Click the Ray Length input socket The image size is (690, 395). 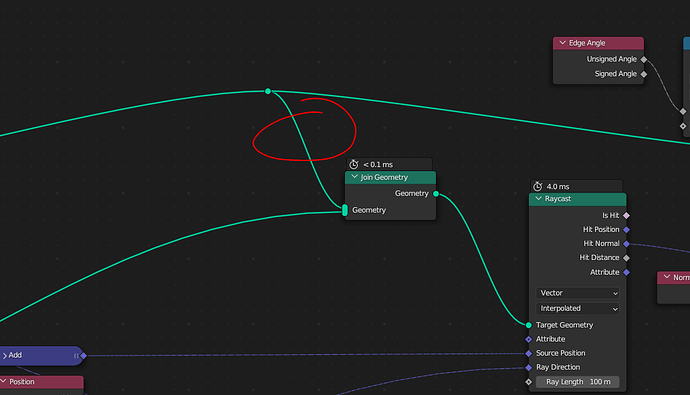point(529,382)
